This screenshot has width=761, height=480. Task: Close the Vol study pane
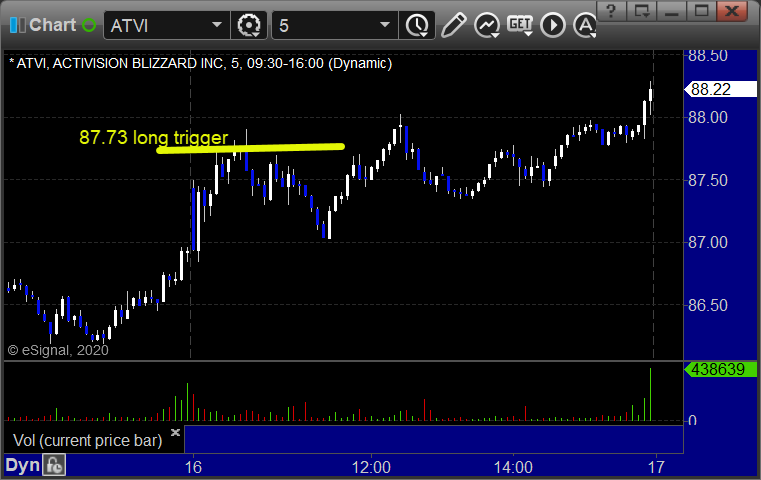tap(175, 432)
